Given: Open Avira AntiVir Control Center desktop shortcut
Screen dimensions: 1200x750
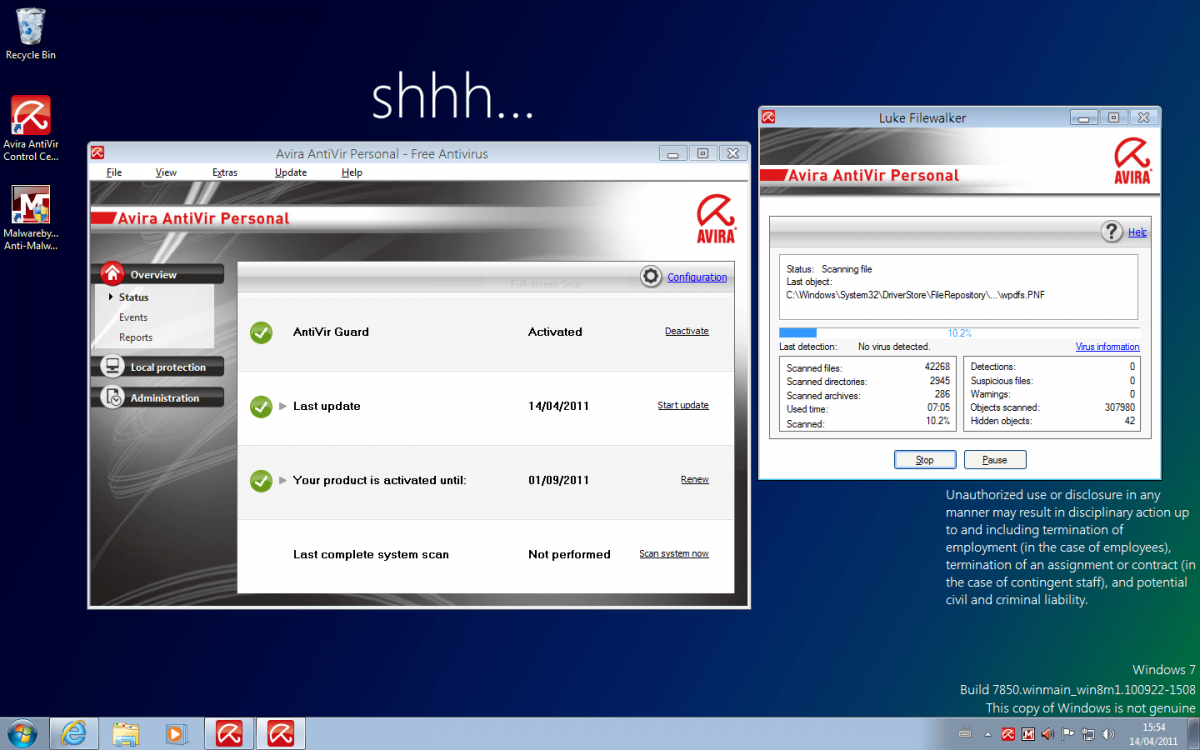Looking at the screenshot, I should 30,128.
